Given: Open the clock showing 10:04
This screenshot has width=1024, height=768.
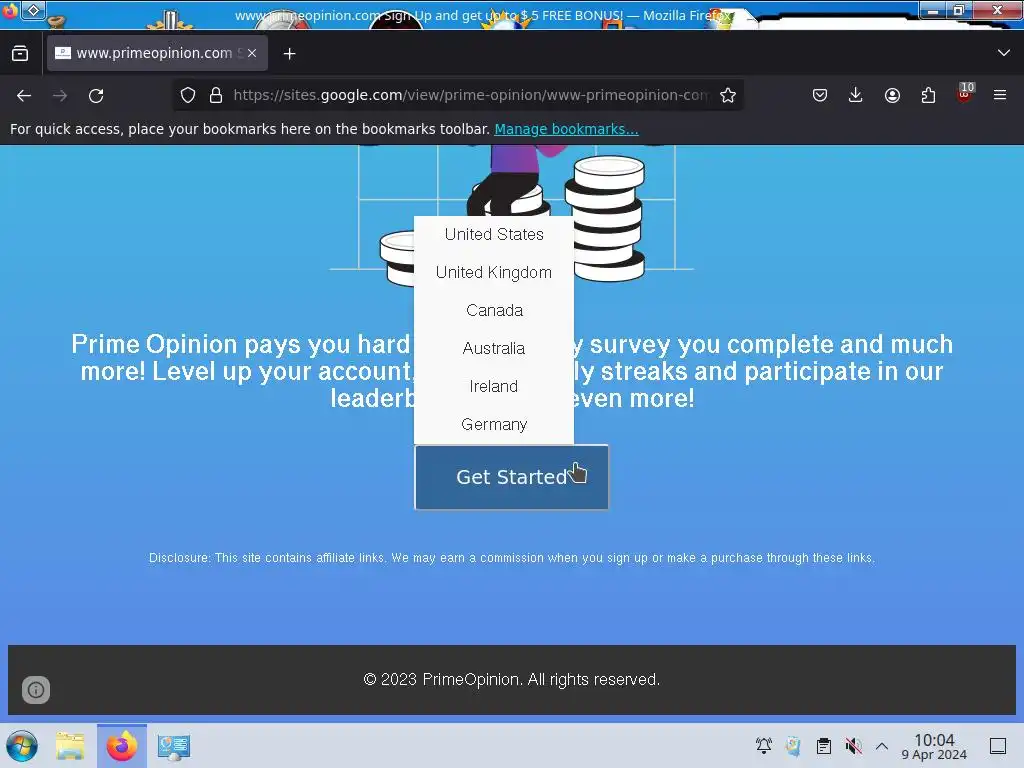Looking at the screenshot, I should pyautogui.click(x=934, y=746).
